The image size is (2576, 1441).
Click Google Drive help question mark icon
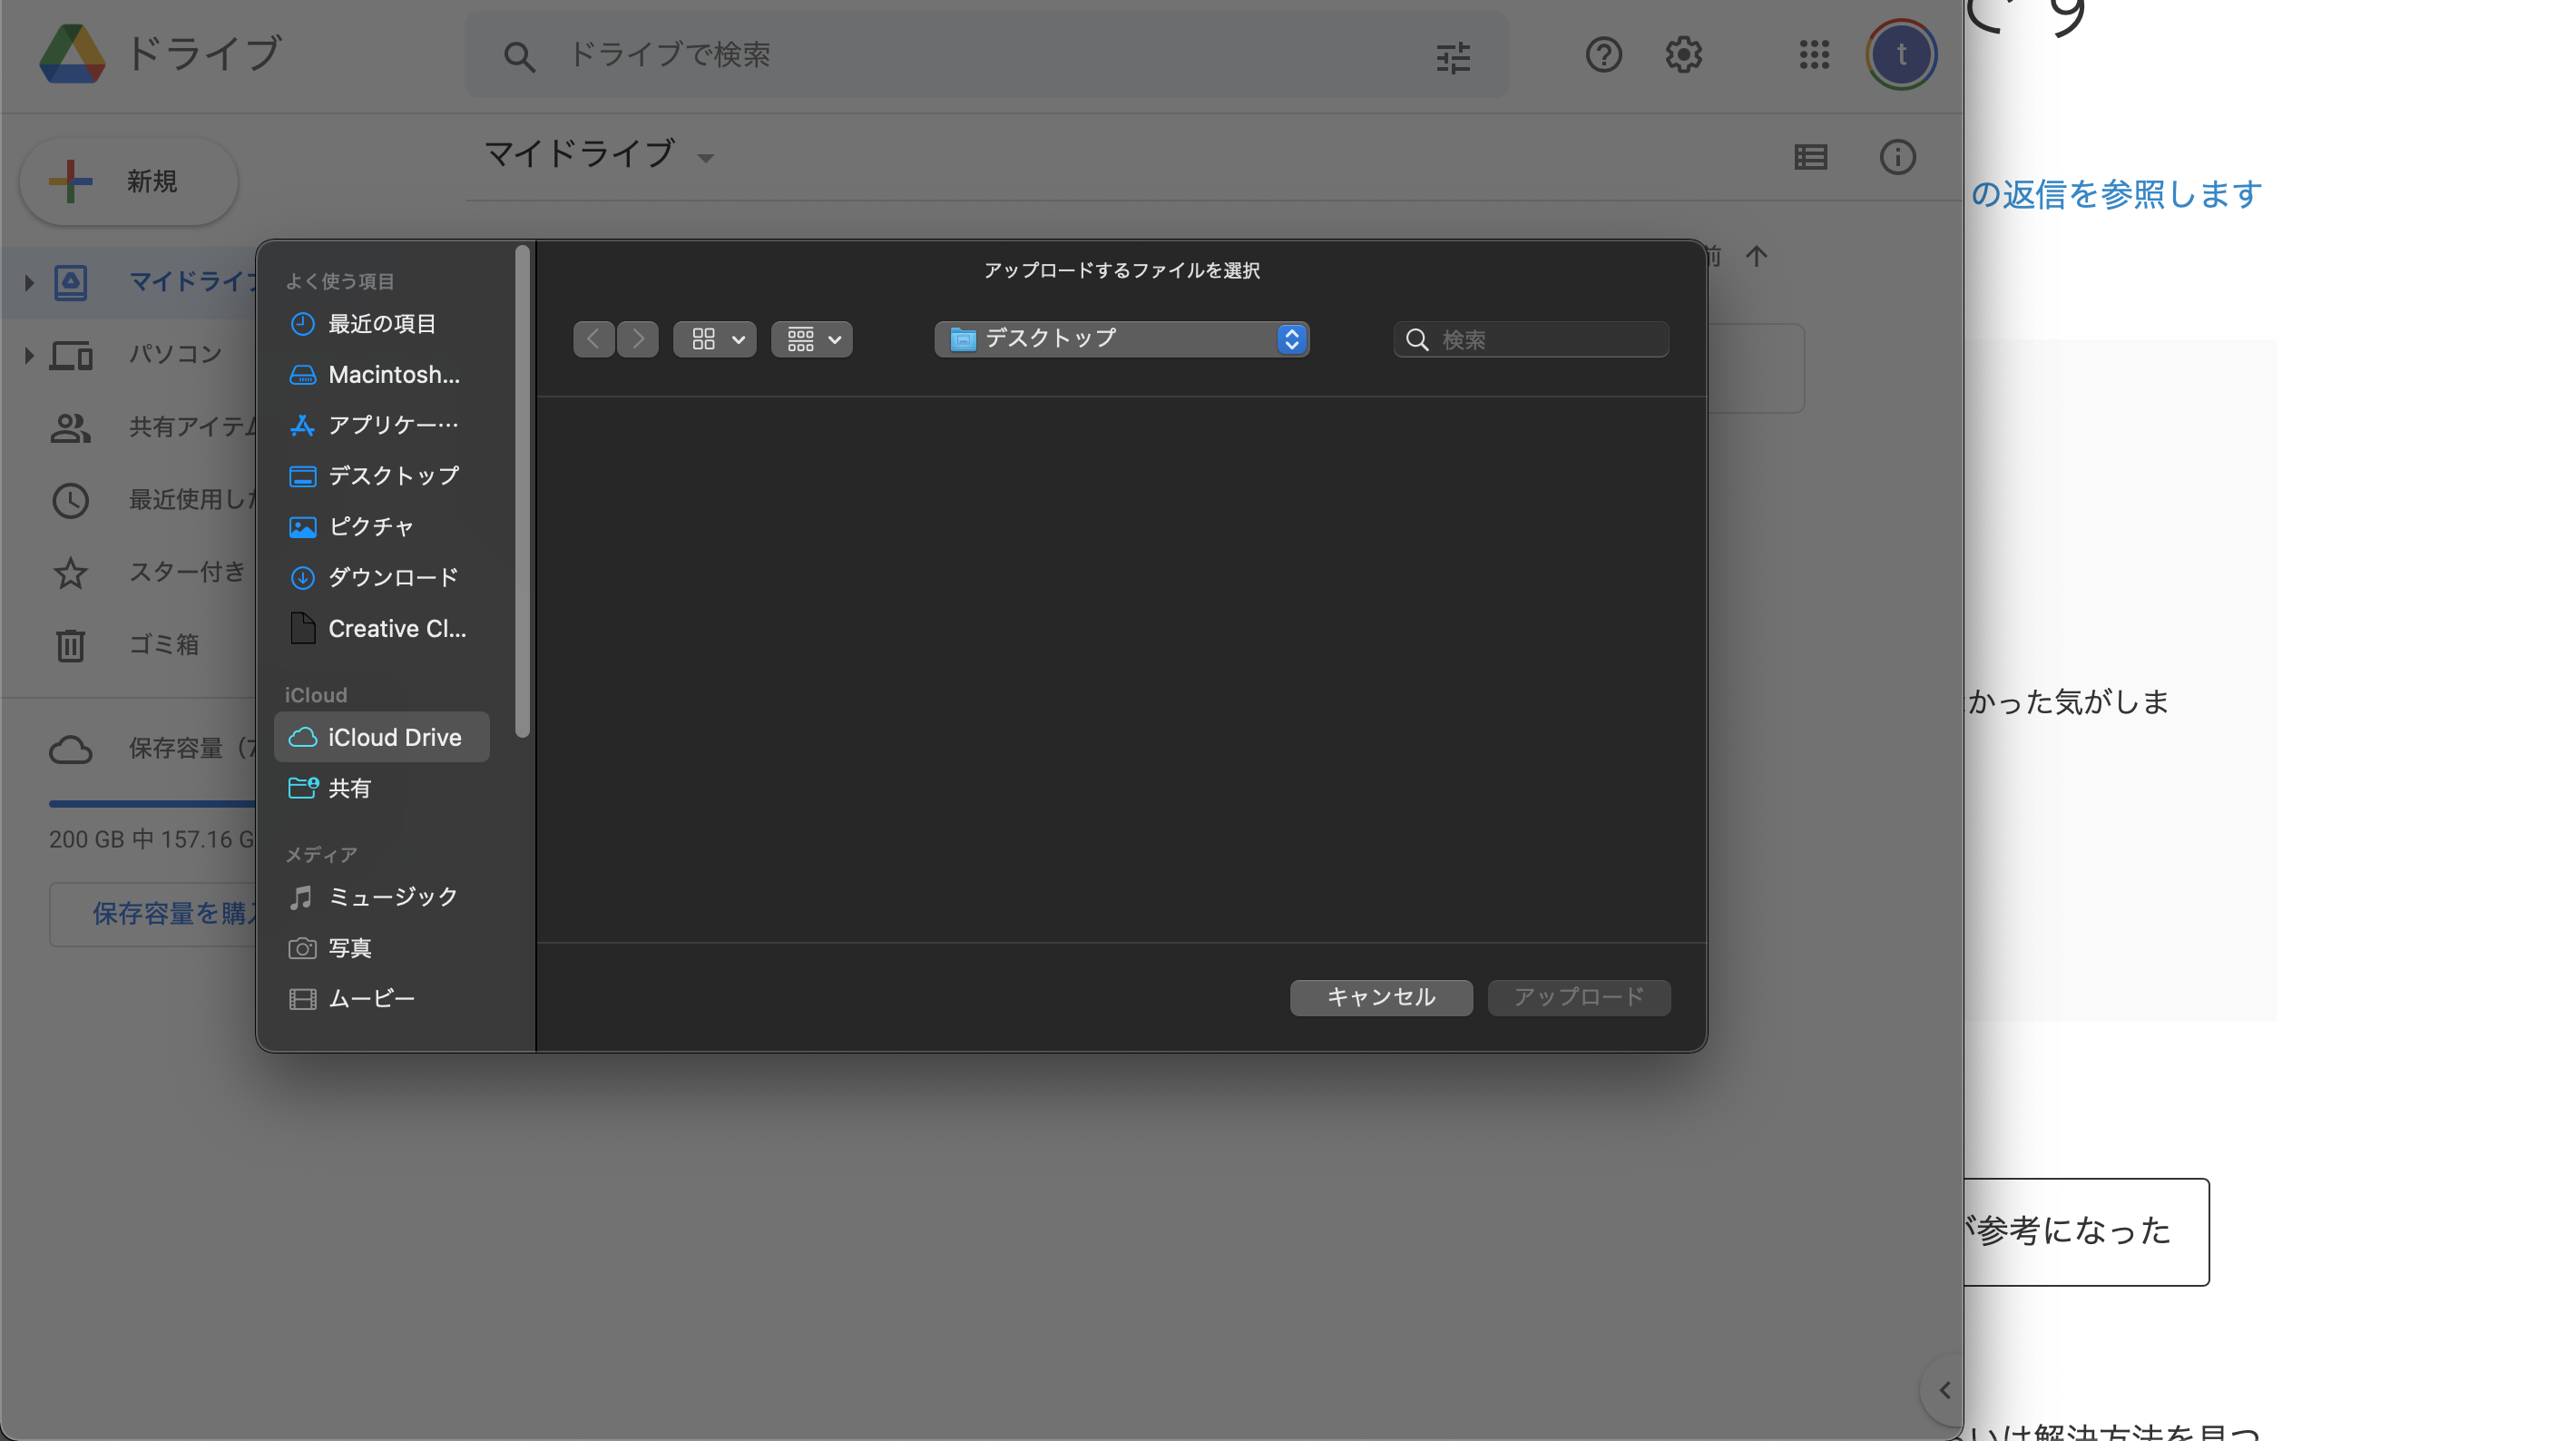pos(1603,55)
